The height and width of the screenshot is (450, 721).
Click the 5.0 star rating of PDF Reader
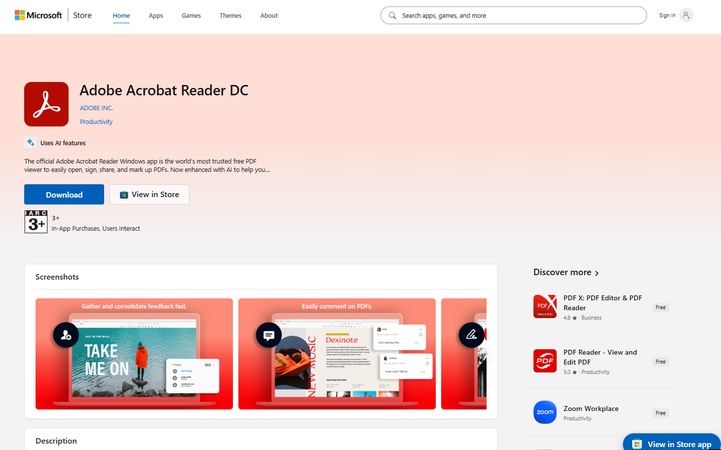570,372
